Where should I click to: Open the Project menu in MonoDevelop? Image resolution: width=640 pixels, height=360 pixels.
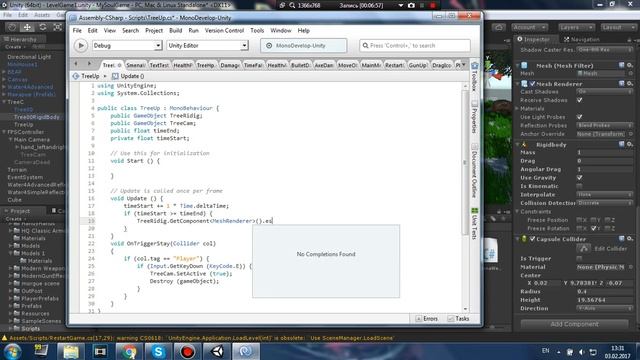154,31
